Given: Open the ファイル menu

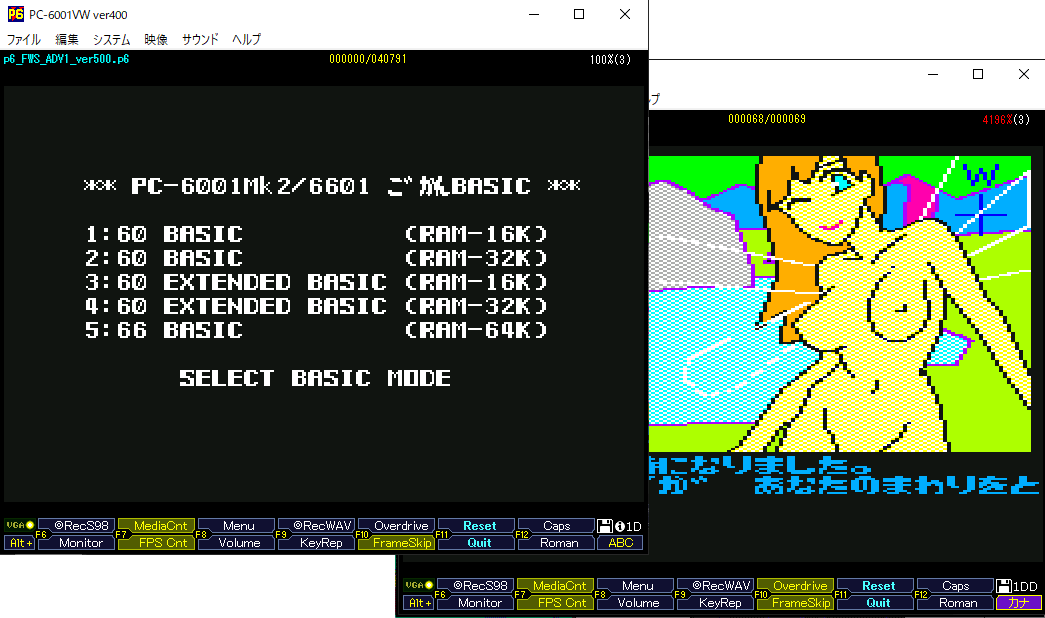Looking at the screenshot, I should click(24, 40).
